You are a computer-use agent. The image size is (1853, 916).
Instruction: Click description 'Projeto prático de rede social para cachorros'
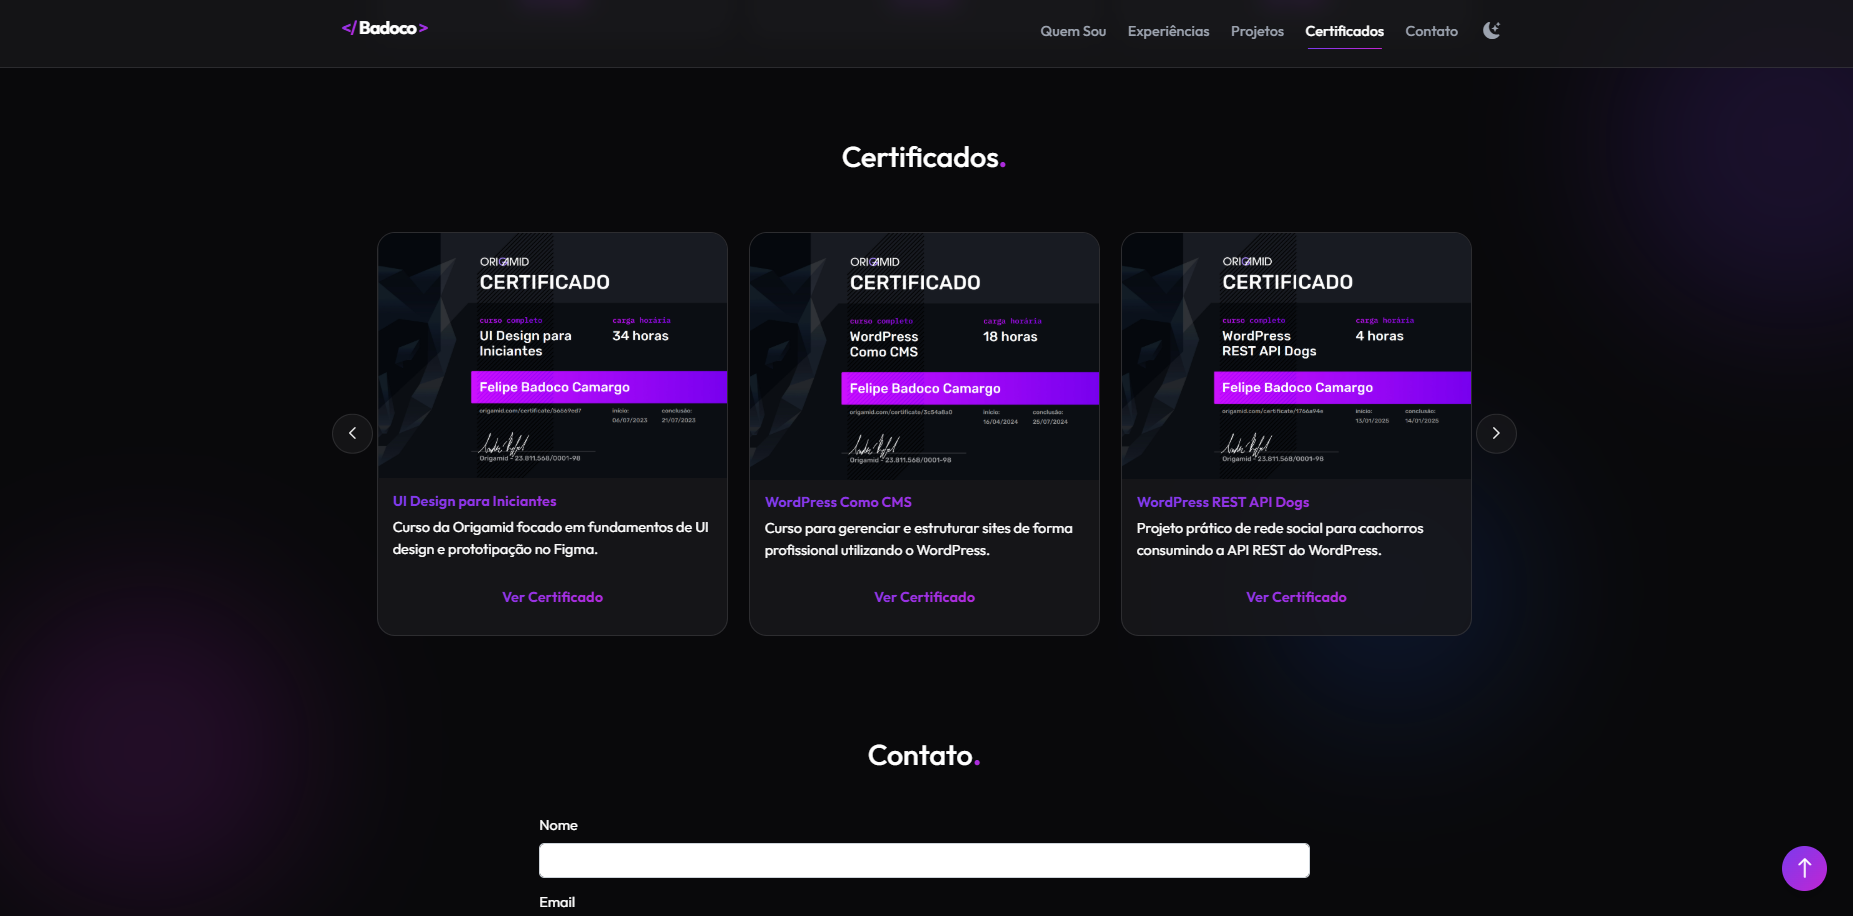coord(1280,539)
